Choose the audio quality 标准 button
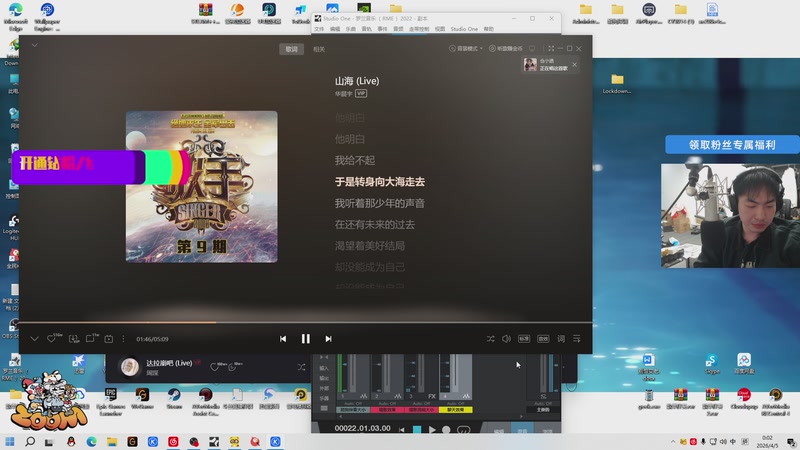800x450 pixels. coord(524,339)
